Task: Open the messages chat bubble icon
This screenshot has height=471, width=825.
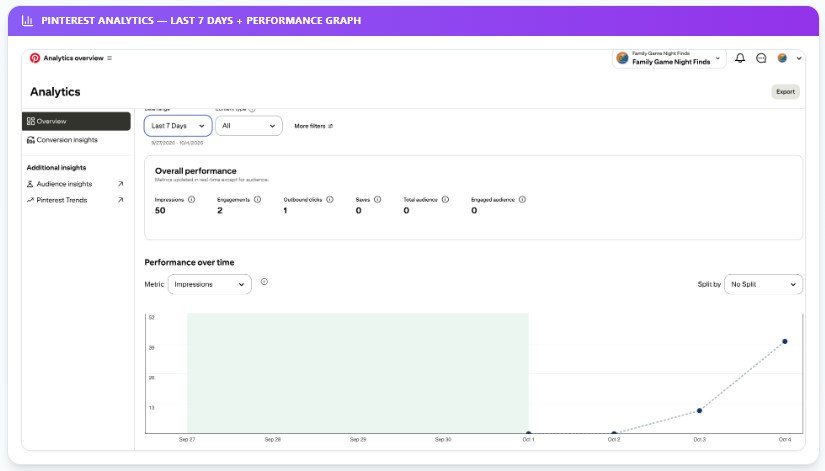Action: coord(761,58)
